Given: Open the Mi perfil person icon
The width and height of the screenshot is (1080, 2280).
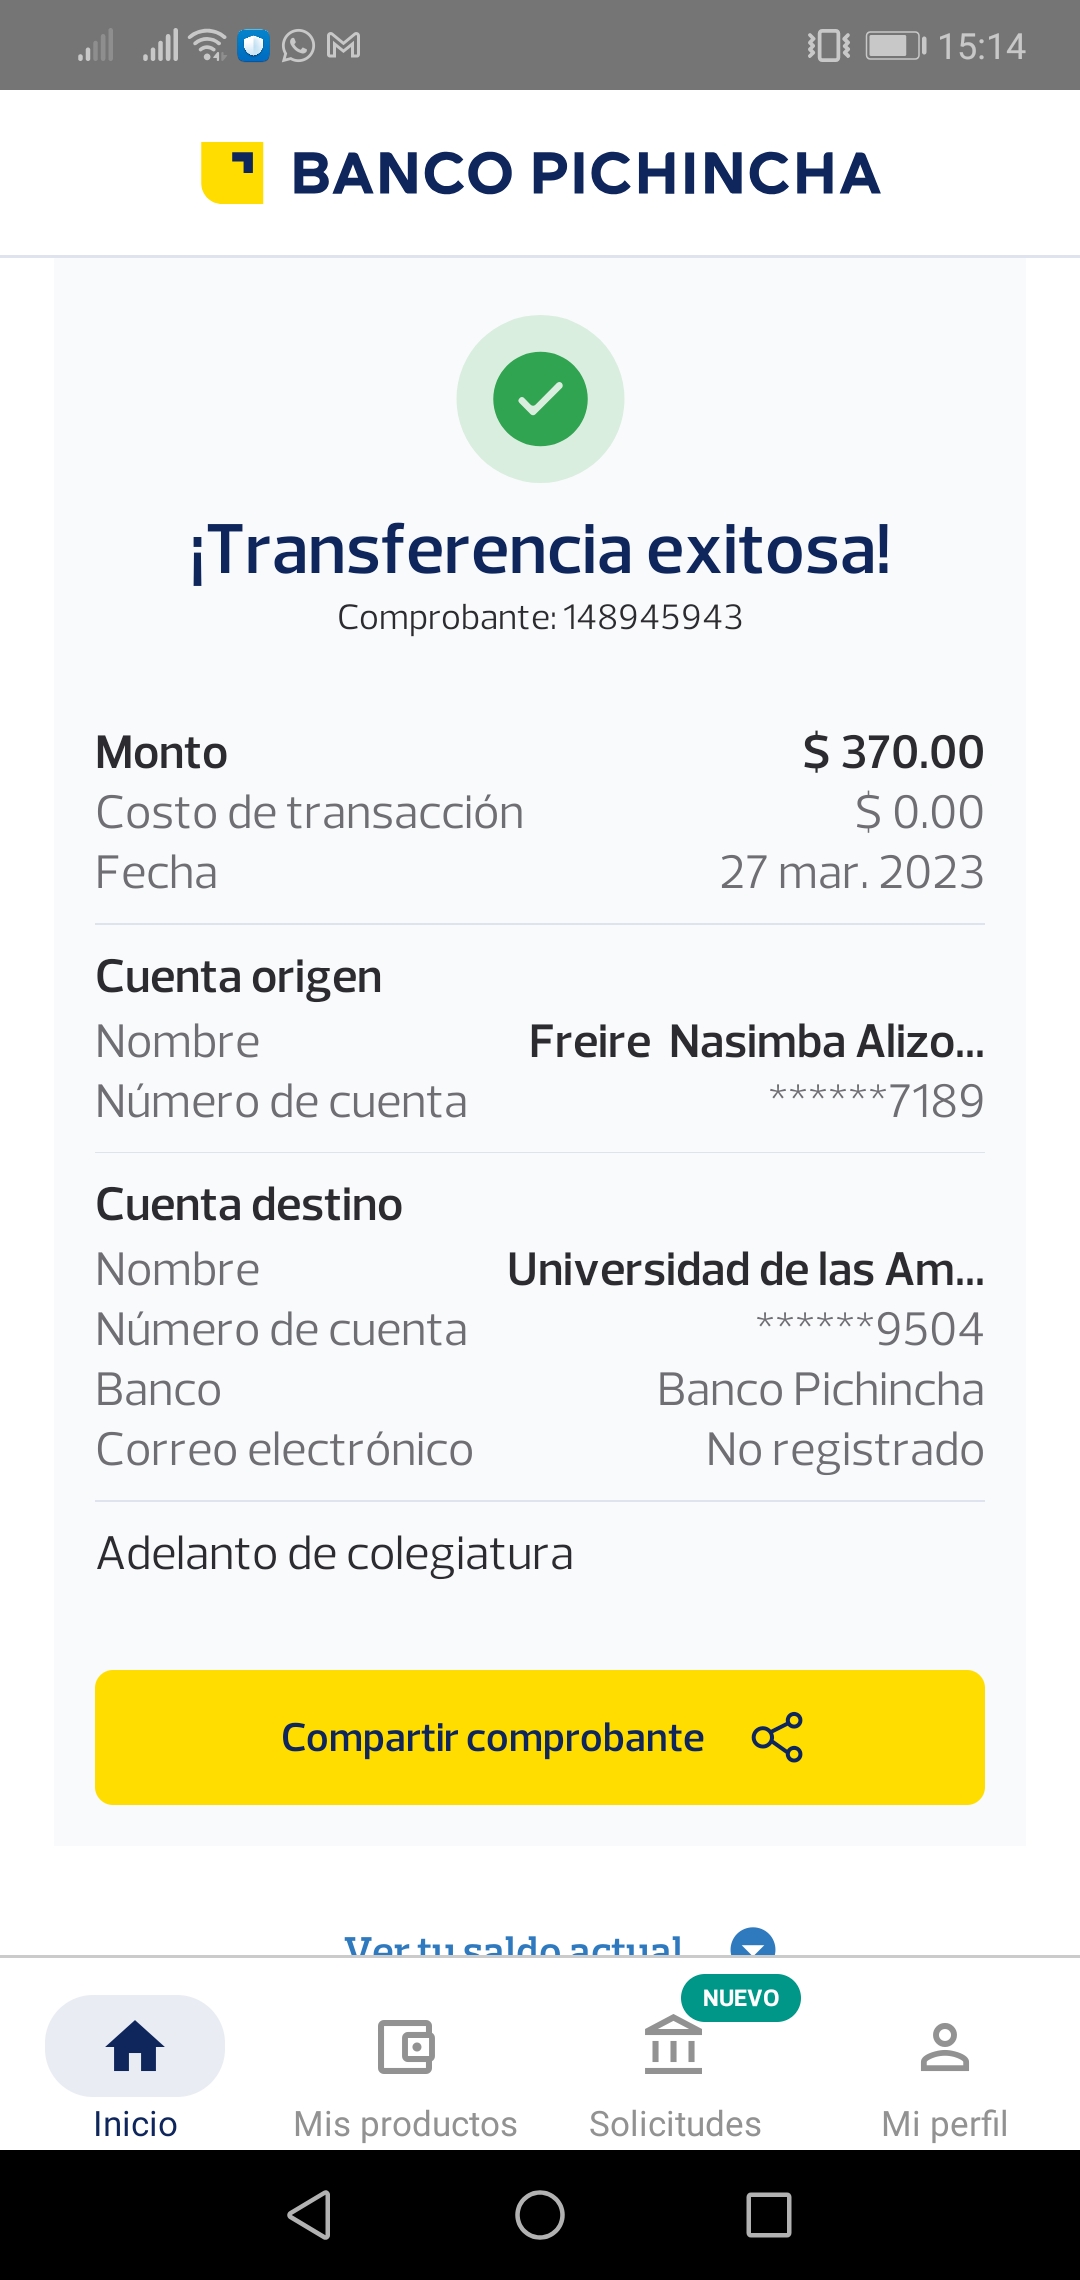Looking at the screenshot, I should (944, 2045).
